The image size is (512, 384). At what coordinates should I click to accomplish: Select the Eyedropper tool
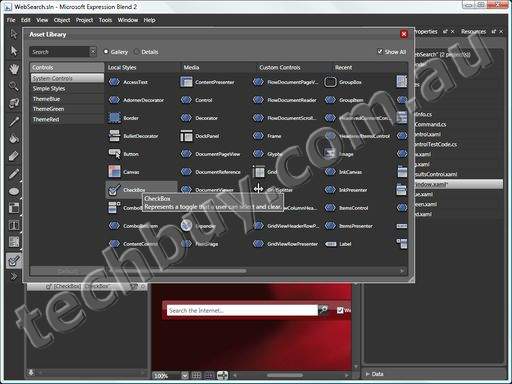tap(14, 121)
